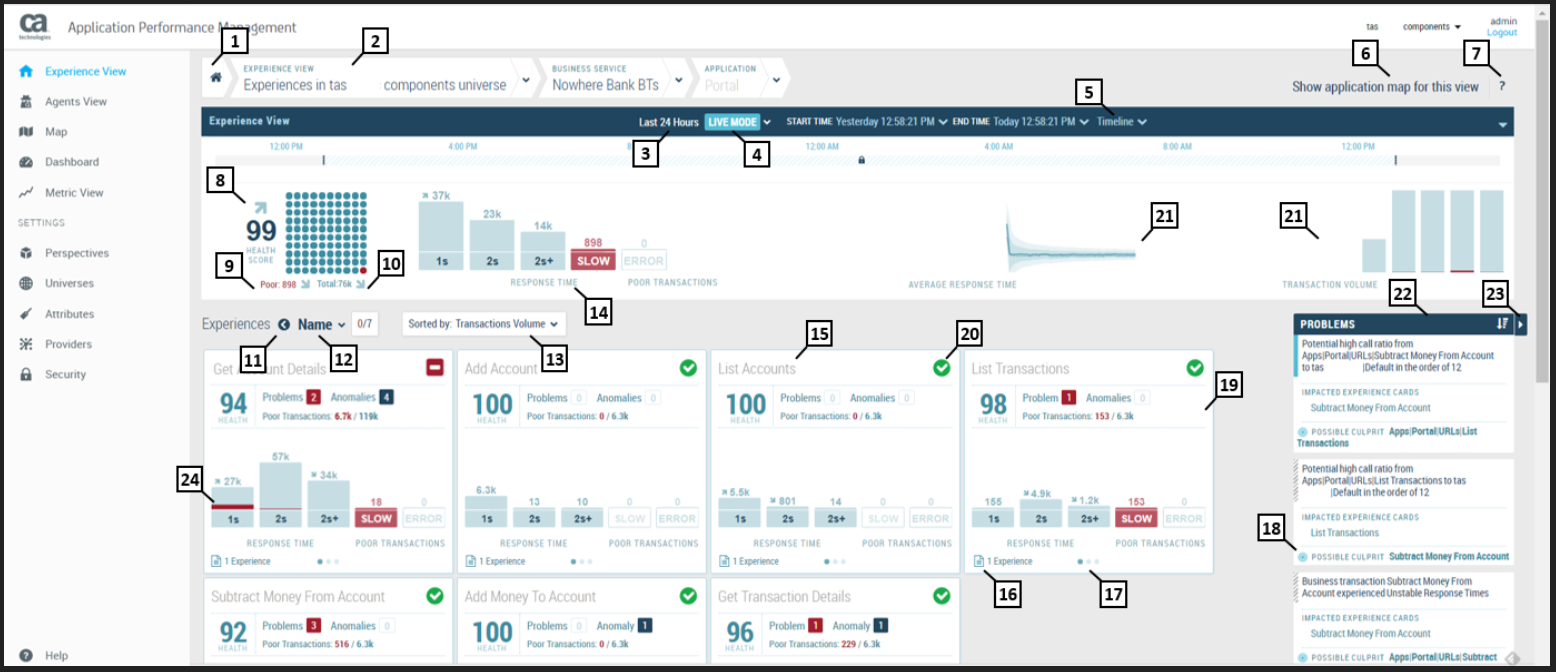Image resolution: width=1556 pixels, height=672 pixels.
Task: Click Show application map for this view
Action: point(1385,87)
